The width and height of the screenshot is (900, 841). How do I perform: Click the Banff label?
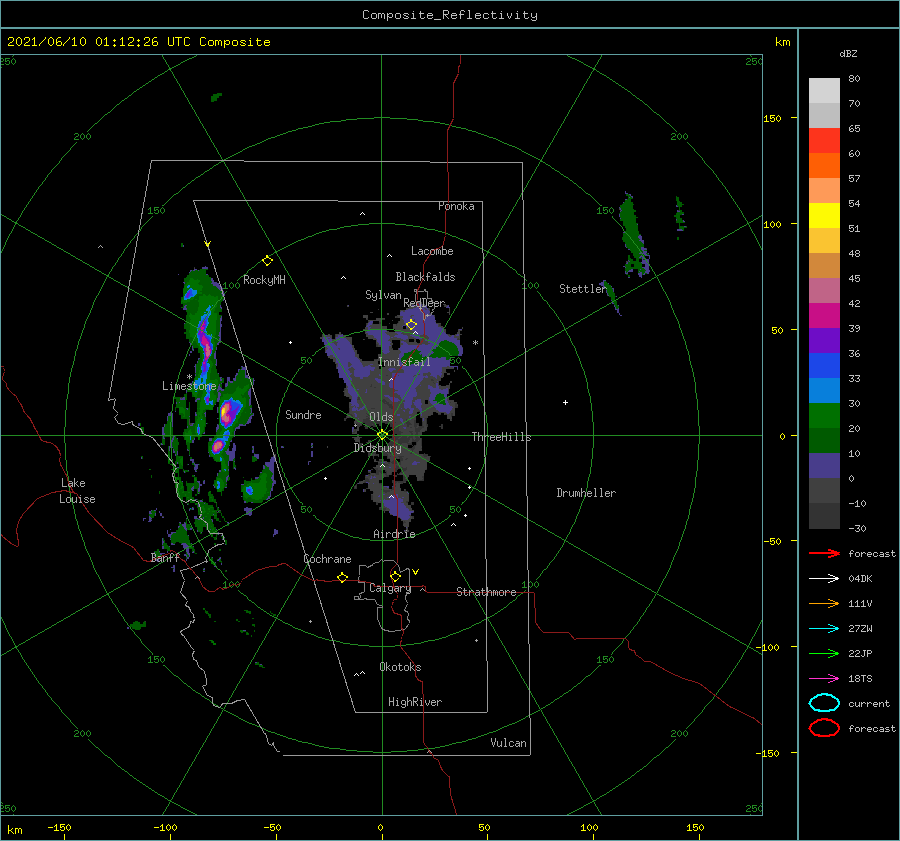[165, 557]
